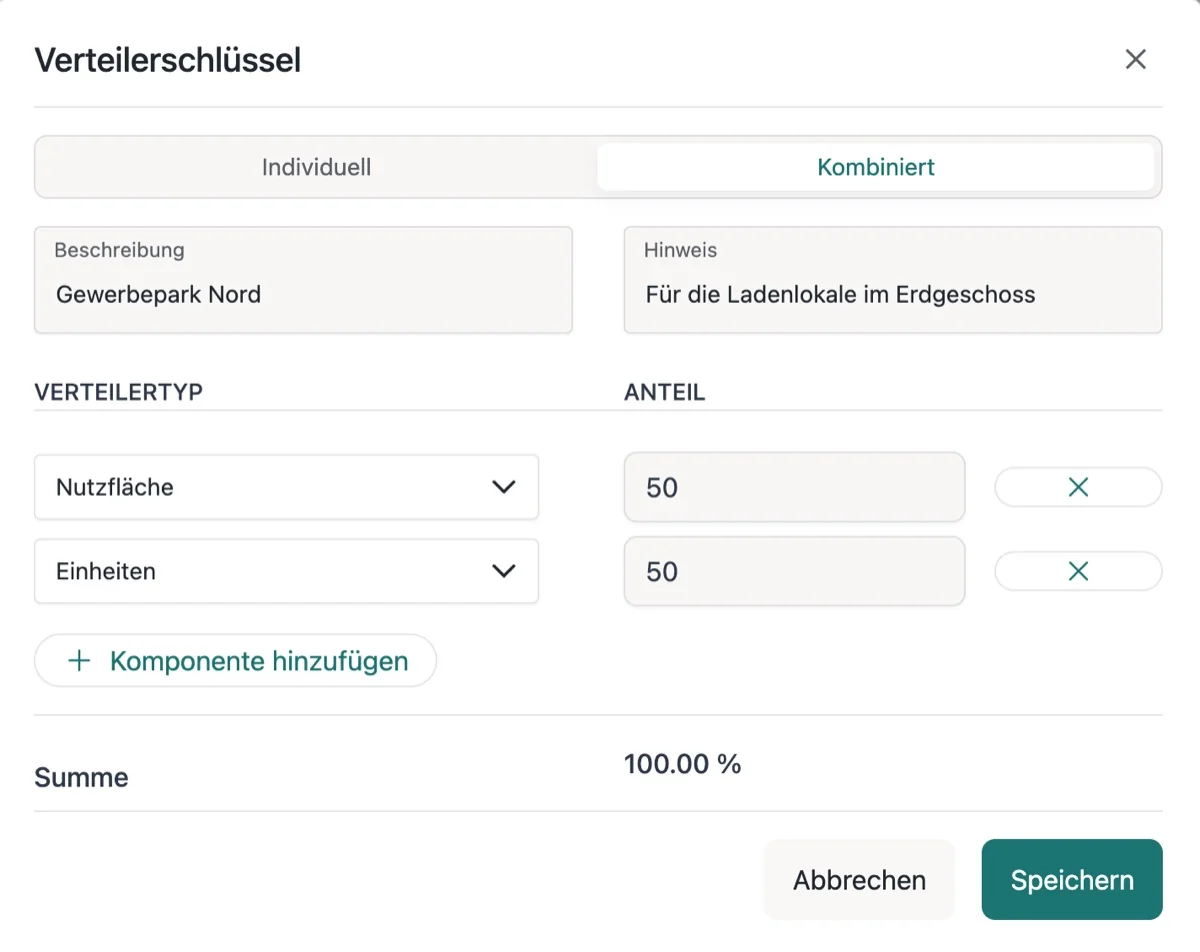Click the ANTEIL column header

664,392
